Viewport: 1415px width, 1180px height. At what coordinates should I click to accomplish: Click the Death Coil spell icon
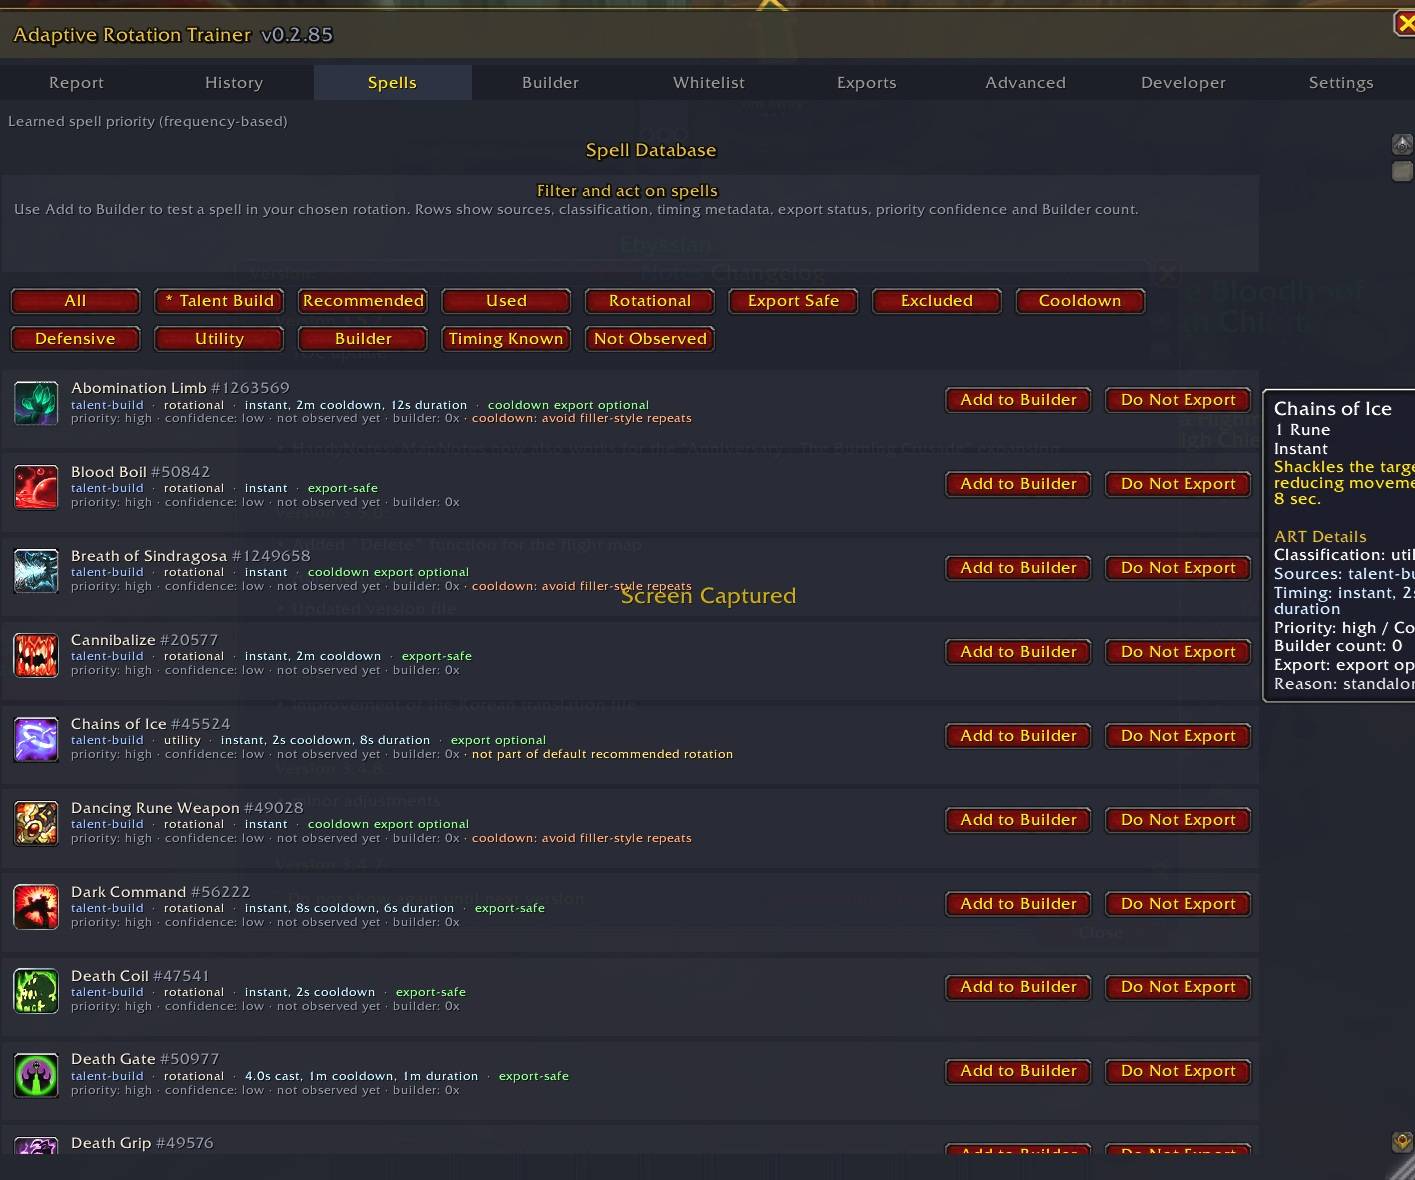[36, 991]
